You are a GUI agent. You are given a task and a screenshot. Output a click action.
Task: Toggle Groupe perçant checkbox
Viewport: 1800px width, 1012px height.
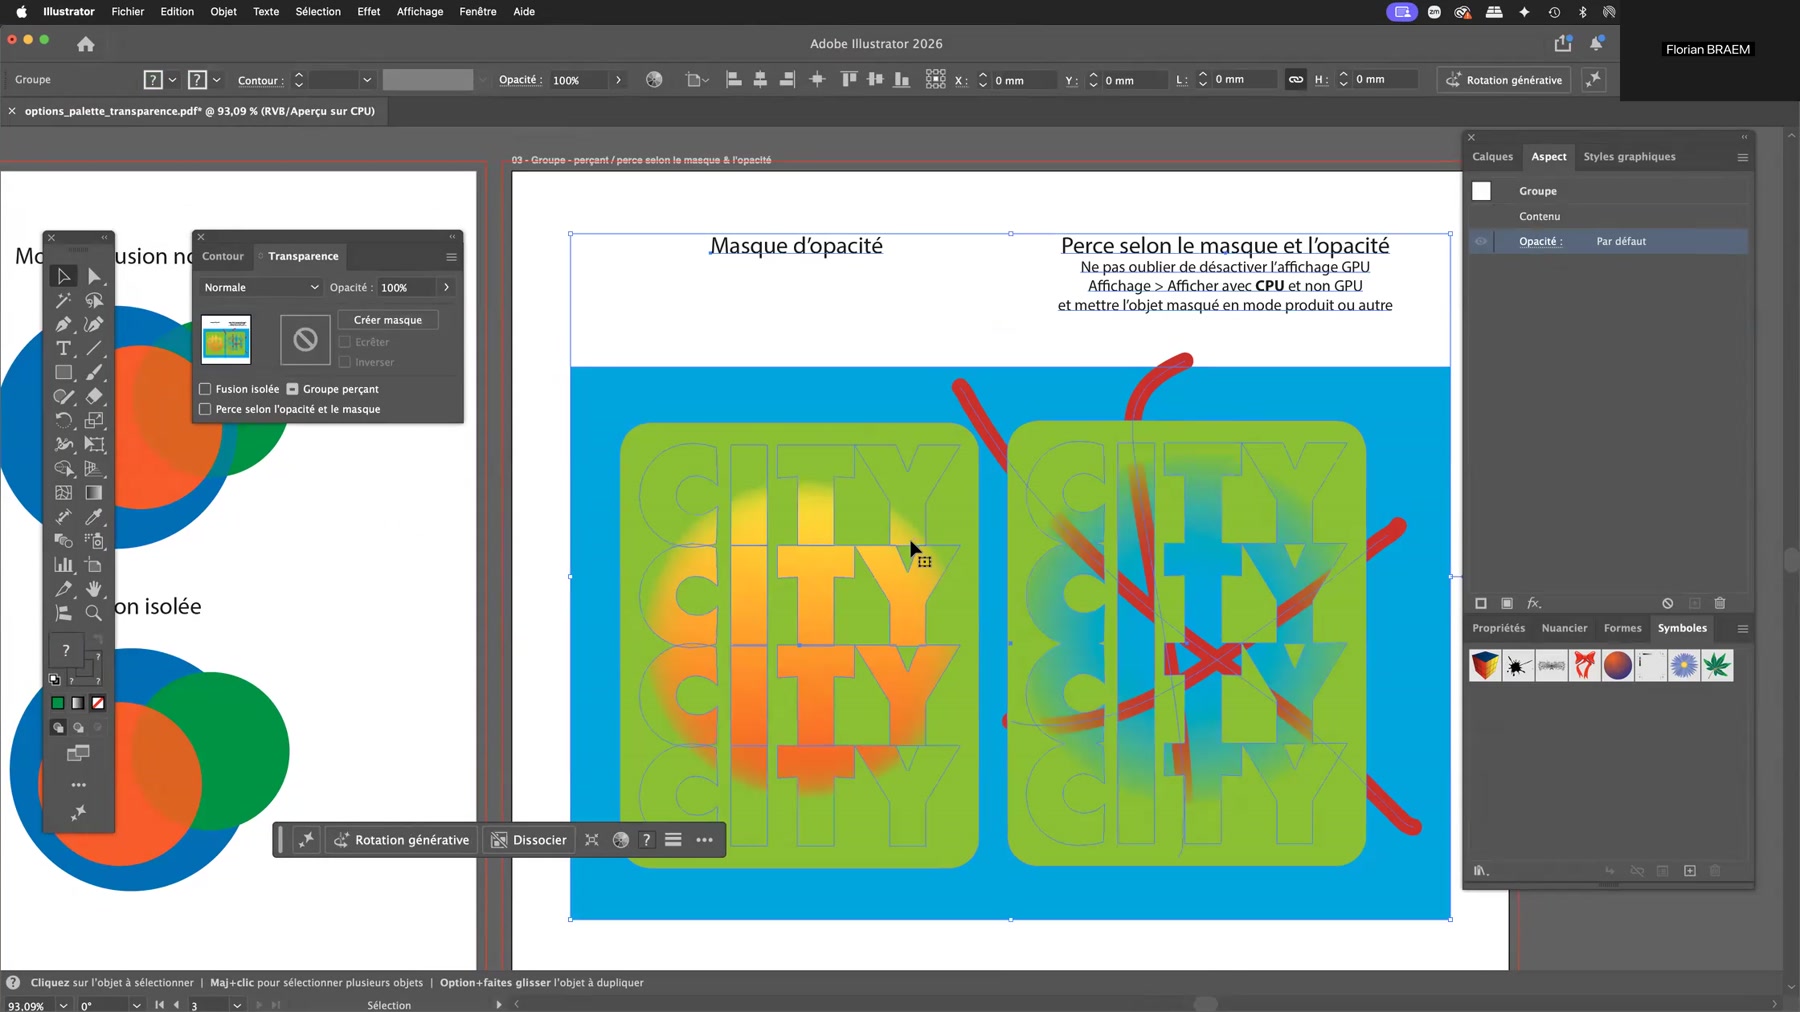pos(293,389)
